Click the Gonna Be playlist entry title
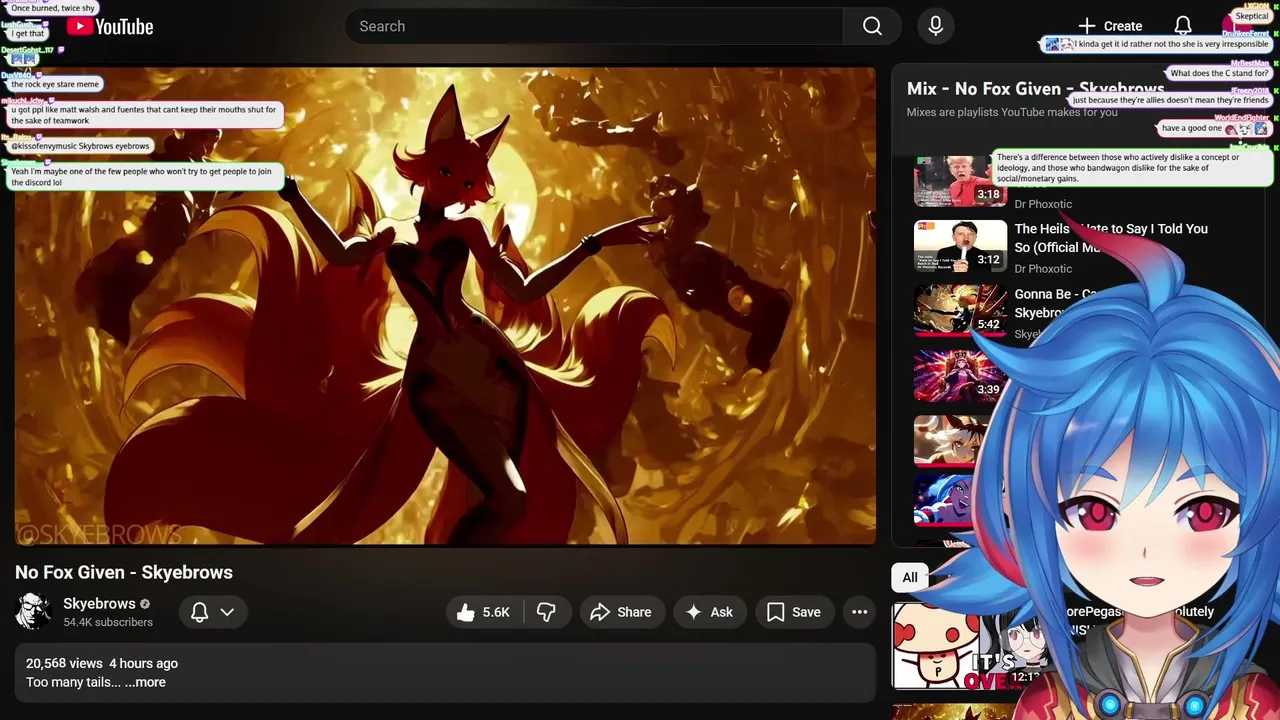The width and height of the screenshot is (1280, 720). [1057, 303]
